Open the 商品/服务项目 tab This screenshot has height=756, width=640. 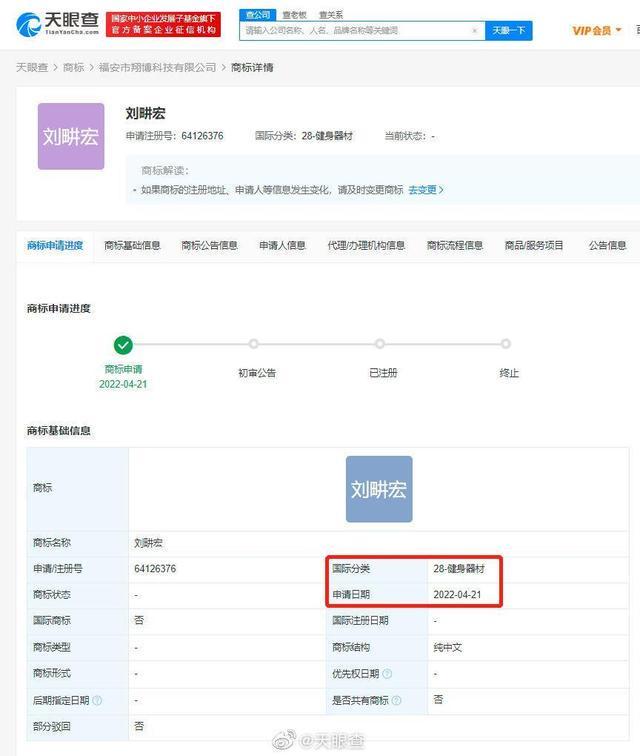(535, 245)
